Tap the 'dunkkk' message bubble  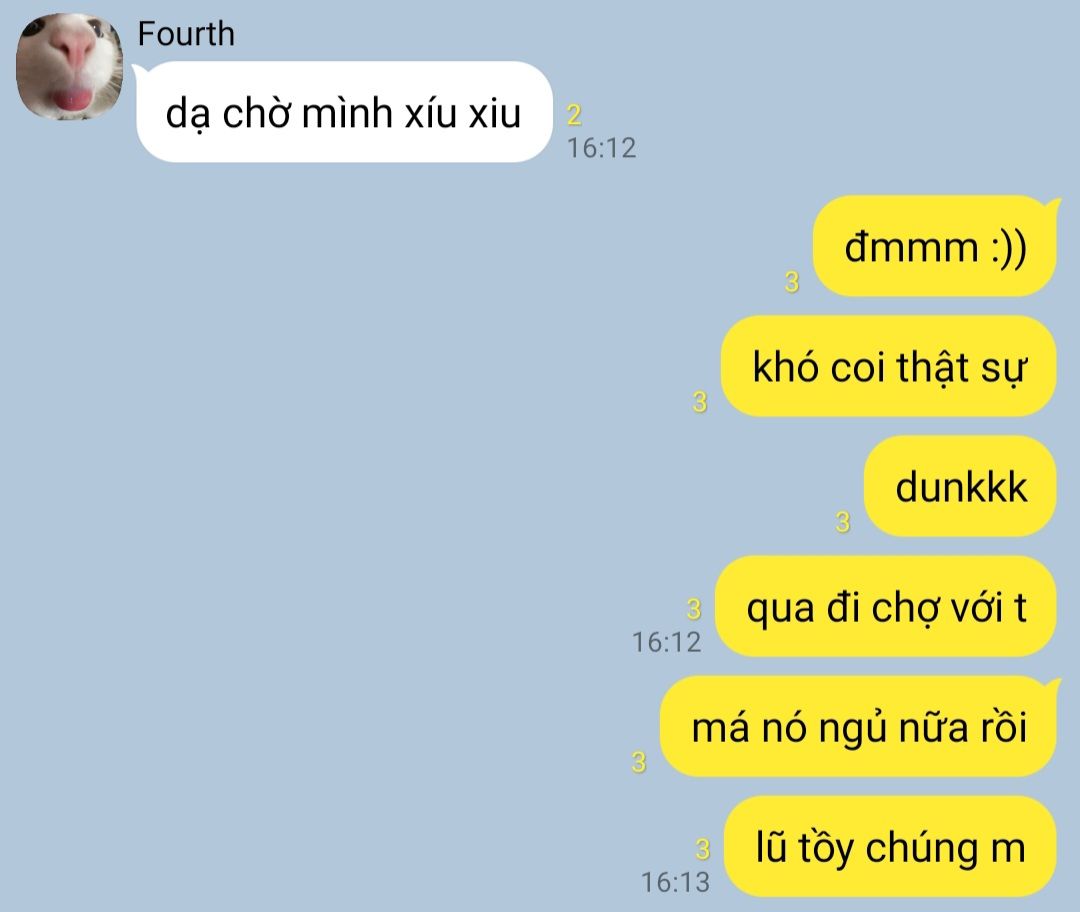pyautogui.click(x=960, y=486)
